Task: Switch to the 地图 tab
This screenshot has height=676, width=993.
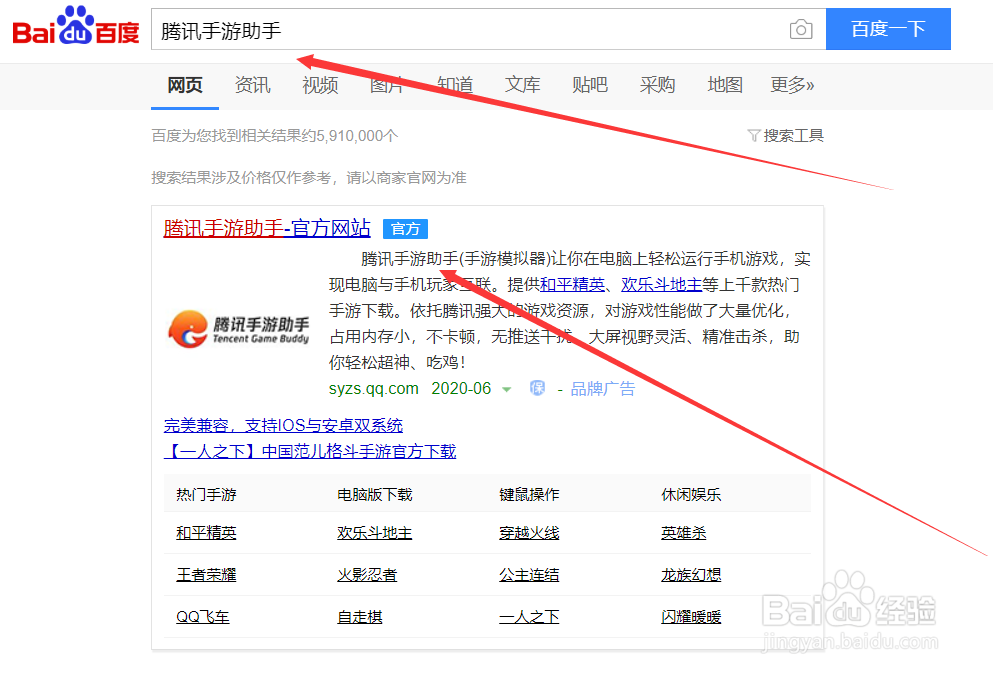Action: 724,85
